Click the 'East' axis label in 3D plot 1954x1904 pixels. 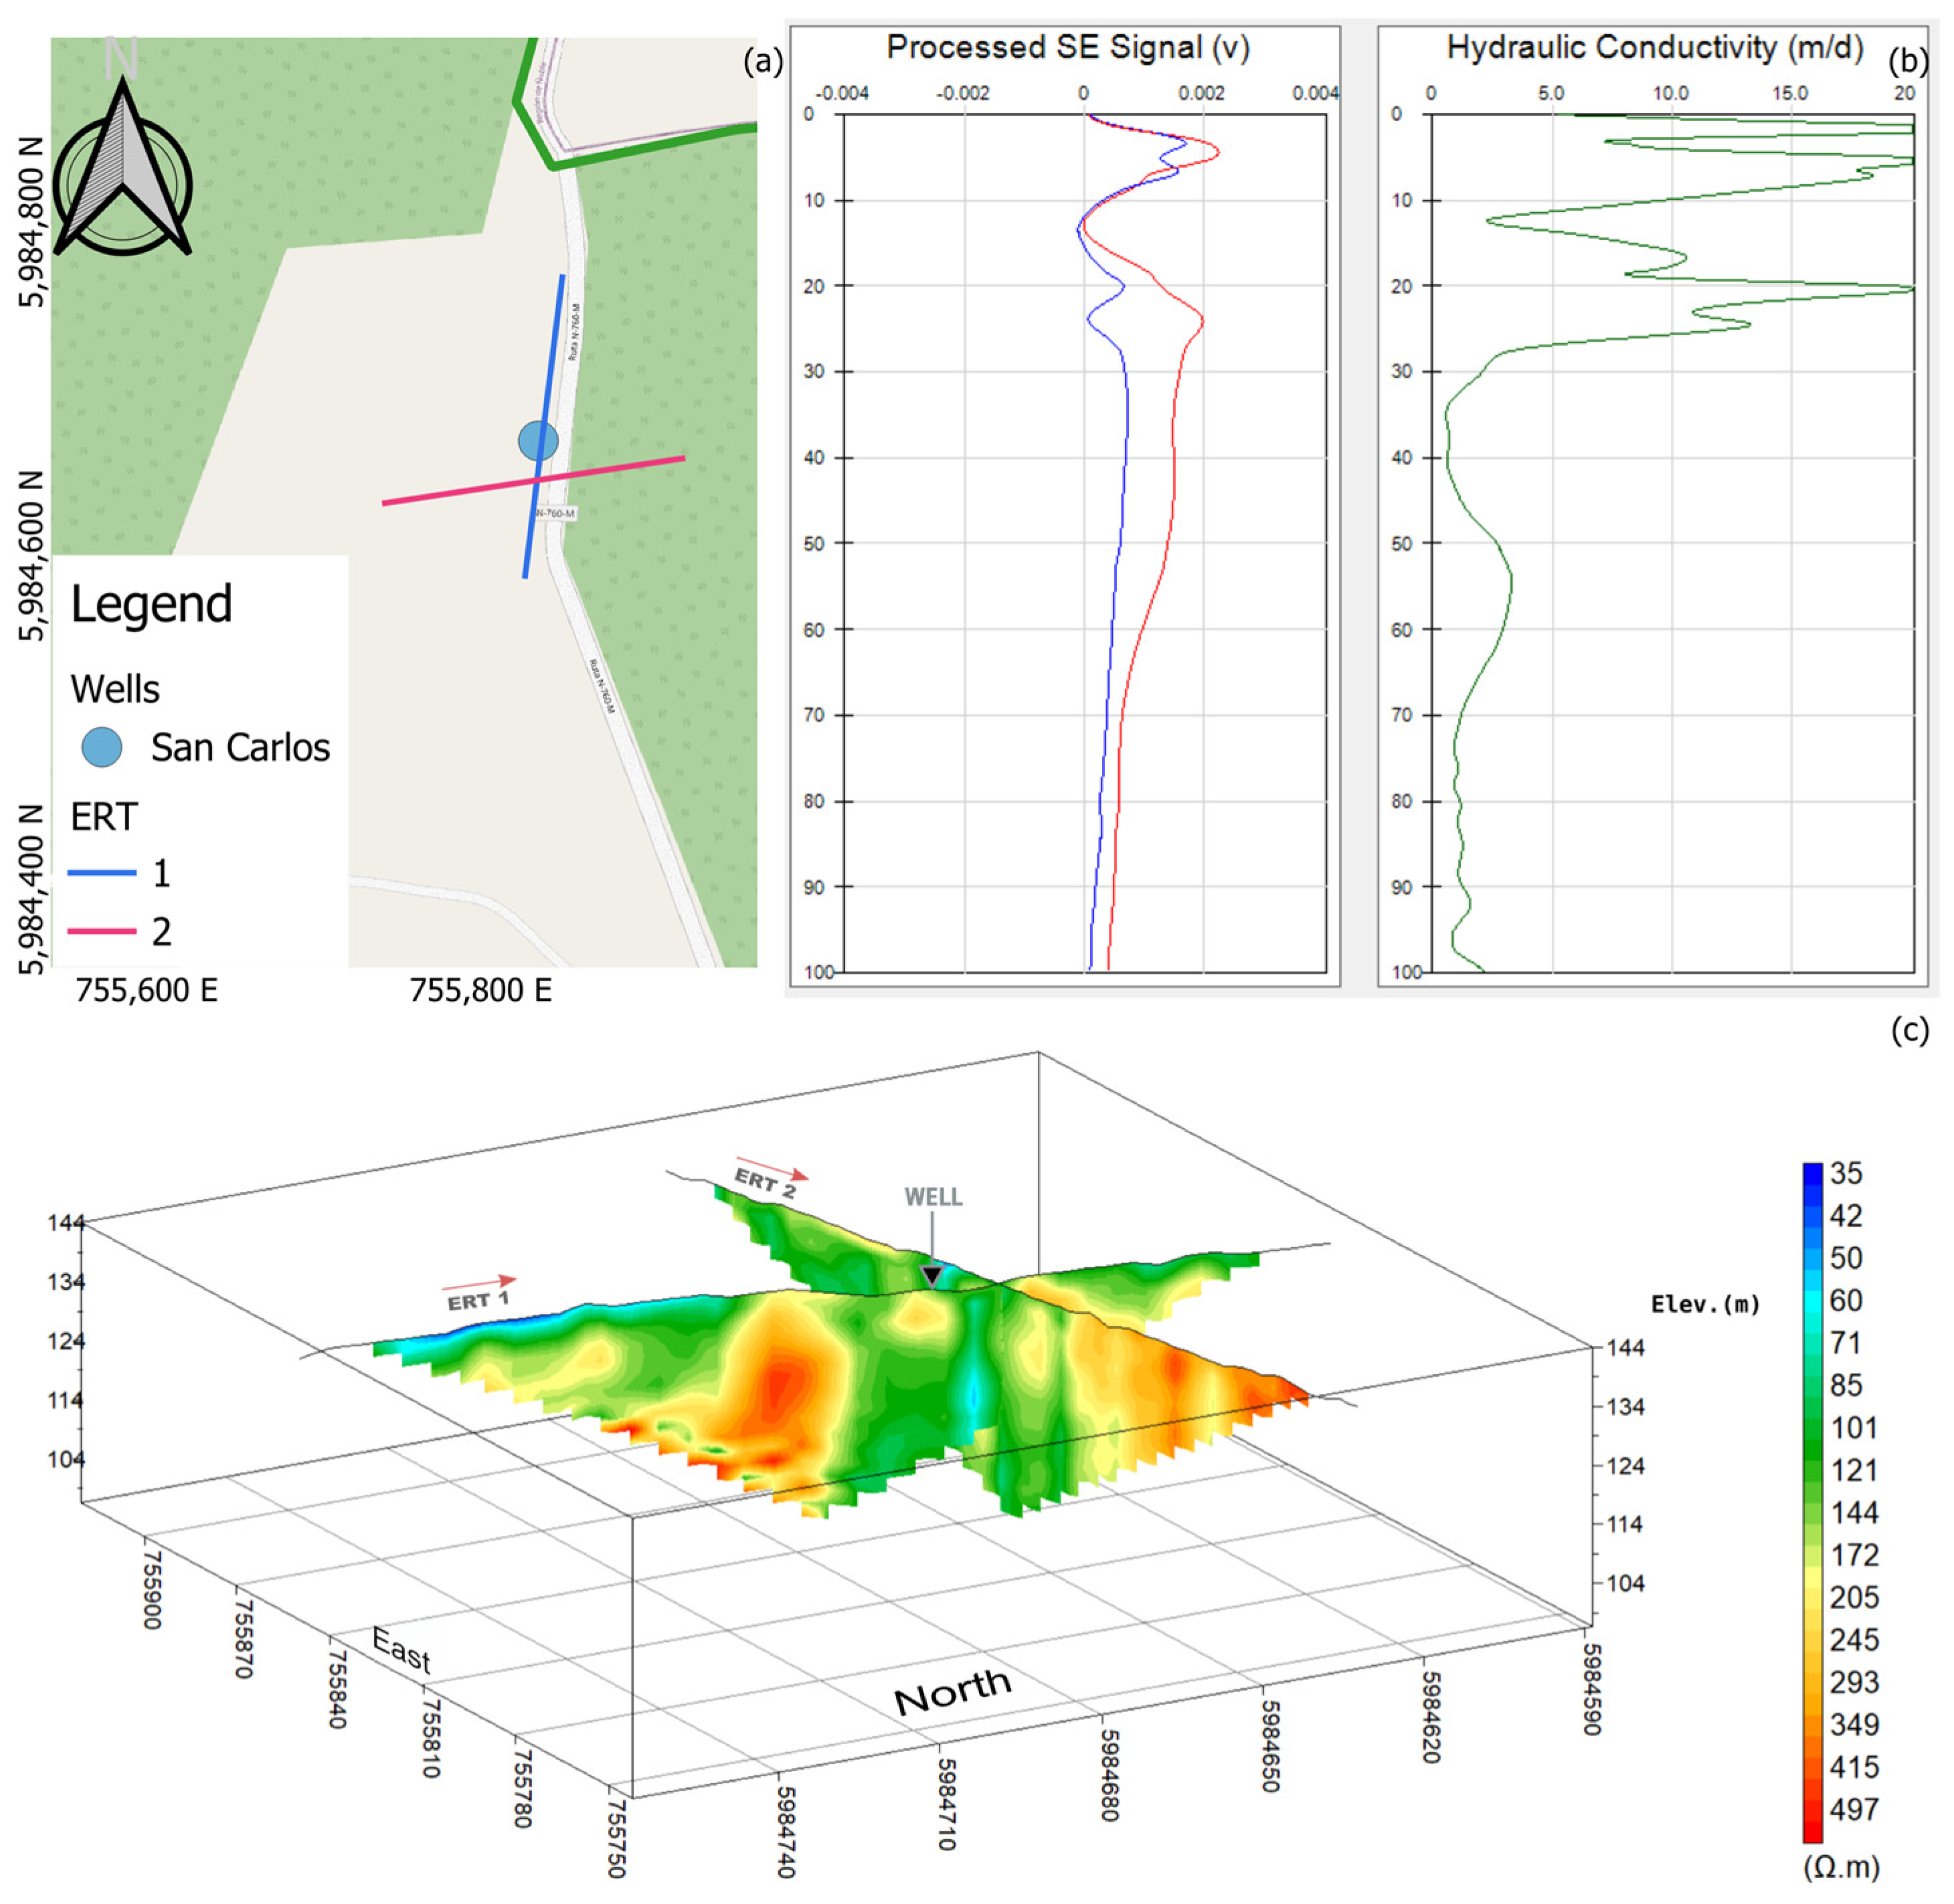click(401, 1649)
